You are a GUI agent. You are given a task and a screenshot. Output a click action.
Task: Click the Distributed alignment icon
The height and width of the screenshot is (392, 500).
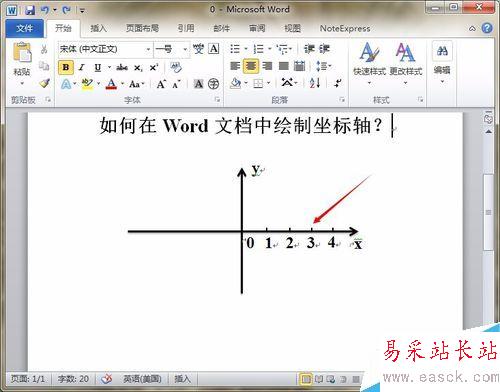pos(299,66)
